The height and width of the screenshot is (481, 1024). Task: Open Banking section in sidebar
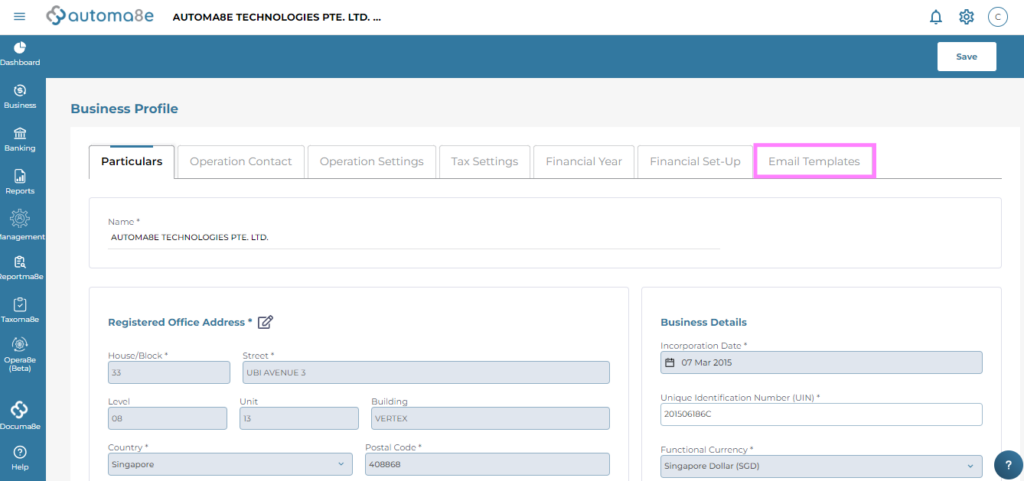(20, 140)
